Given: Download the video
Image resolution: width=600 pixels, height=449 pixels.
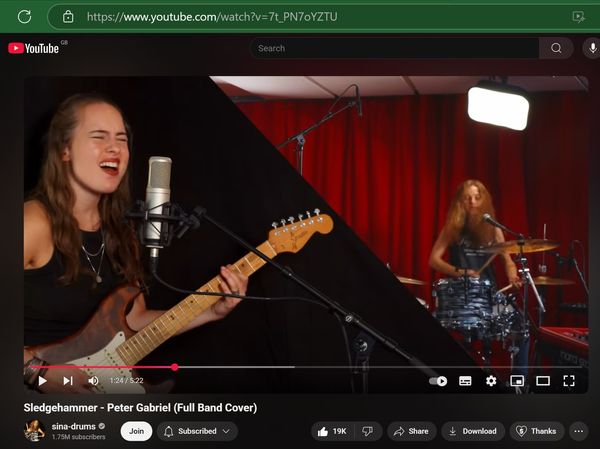Looking at the screenshot, I should [473, 431].
